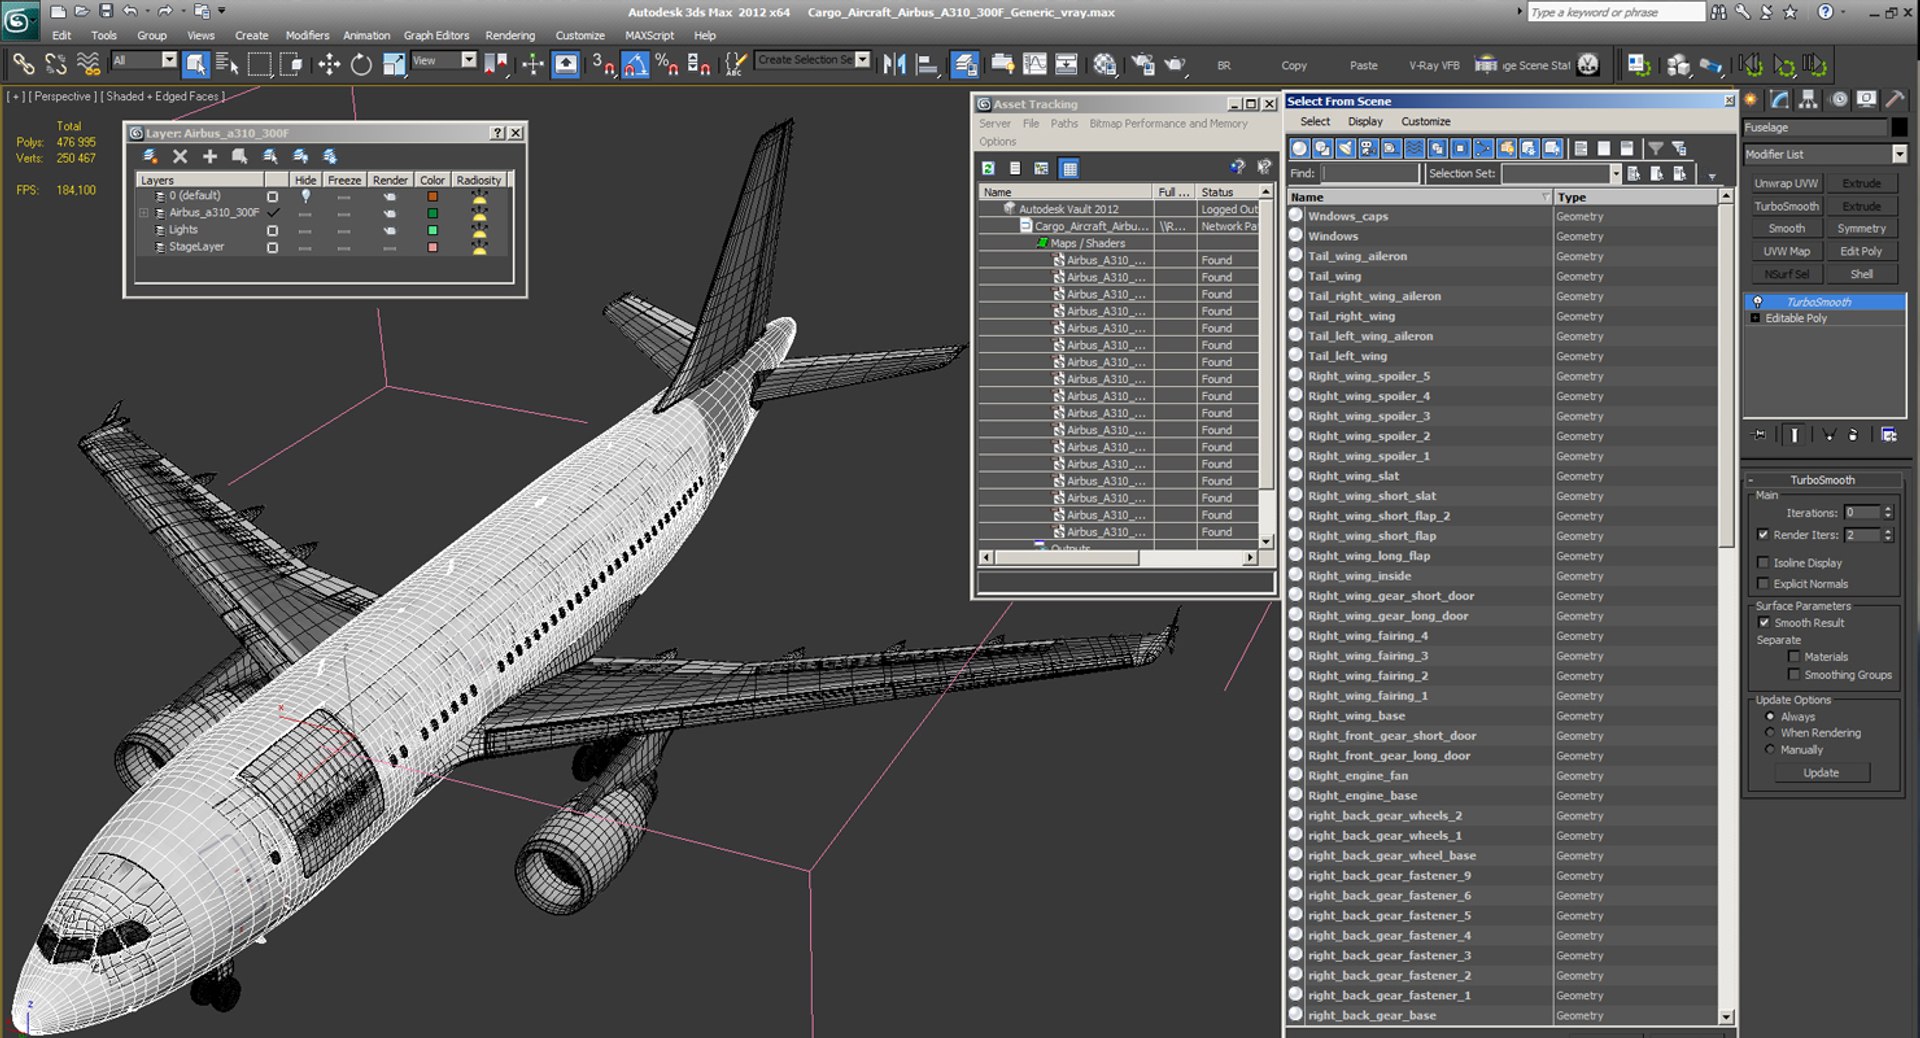This screenshot has width=1920, height=1038.
Task: Click the StageLayer color swatch
Action: tap(433, 247)
